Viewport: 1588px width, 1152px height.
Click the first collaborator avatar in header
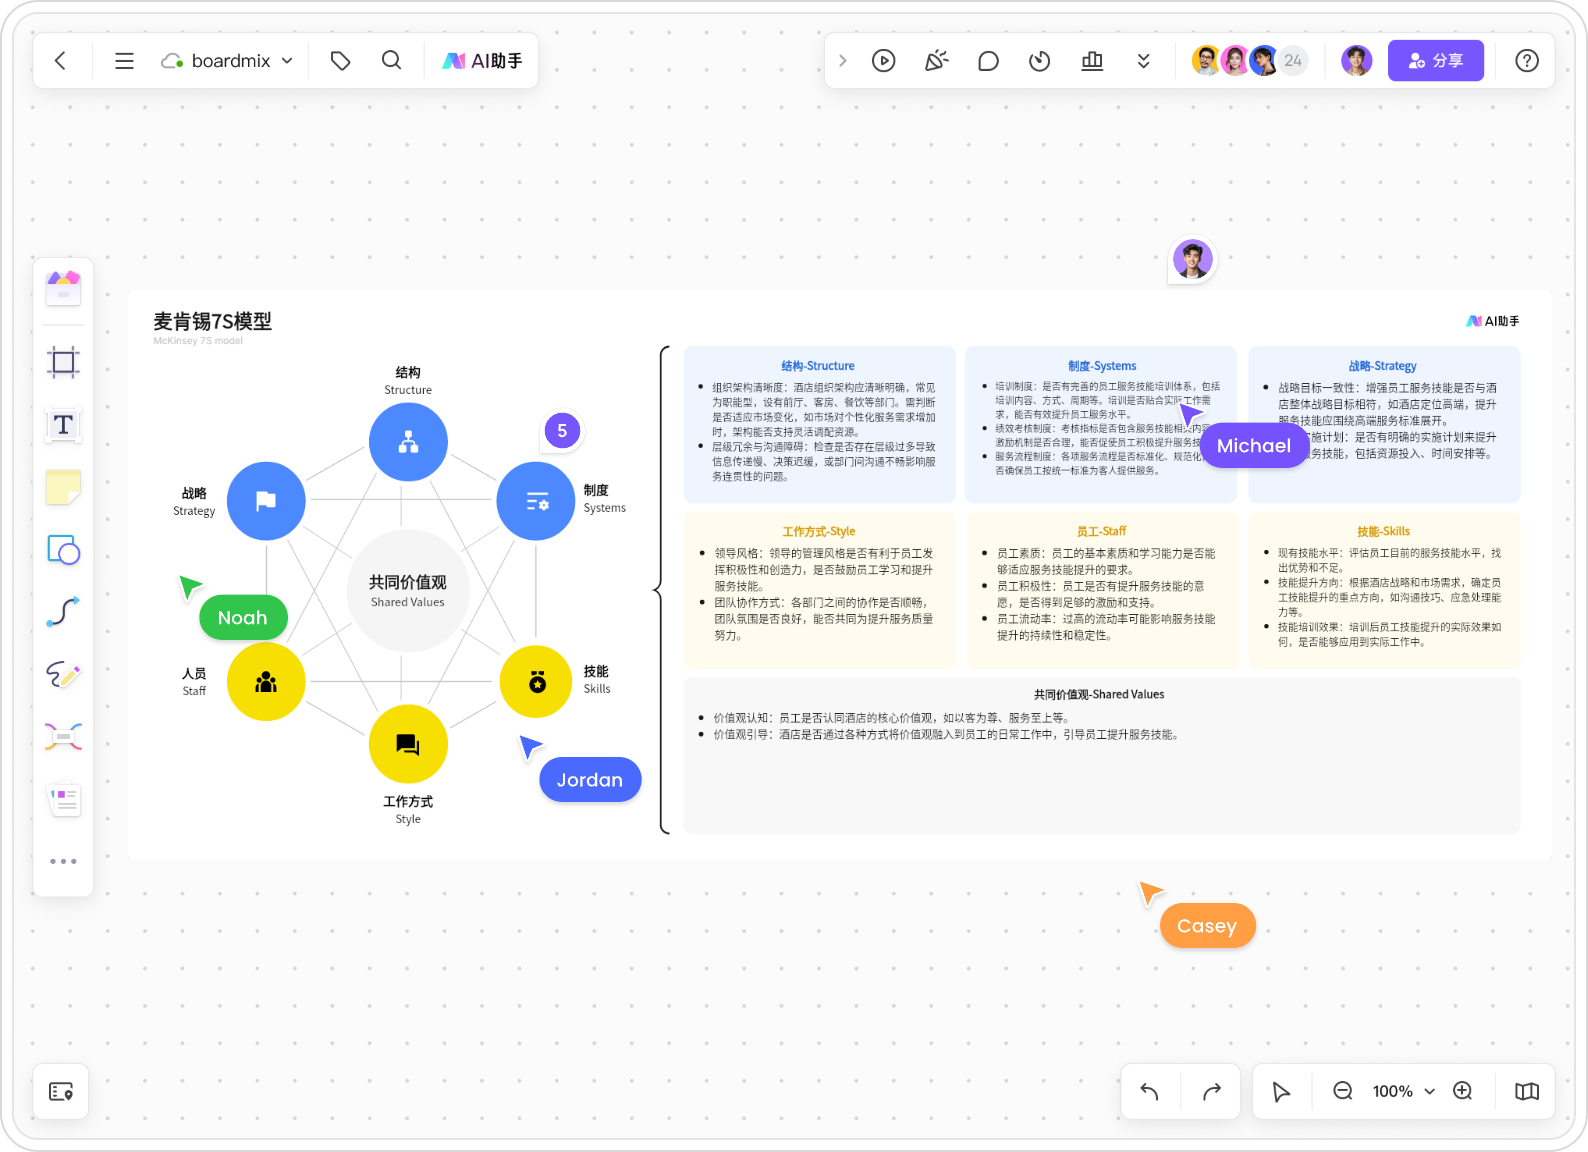[x=1206, y=61]
